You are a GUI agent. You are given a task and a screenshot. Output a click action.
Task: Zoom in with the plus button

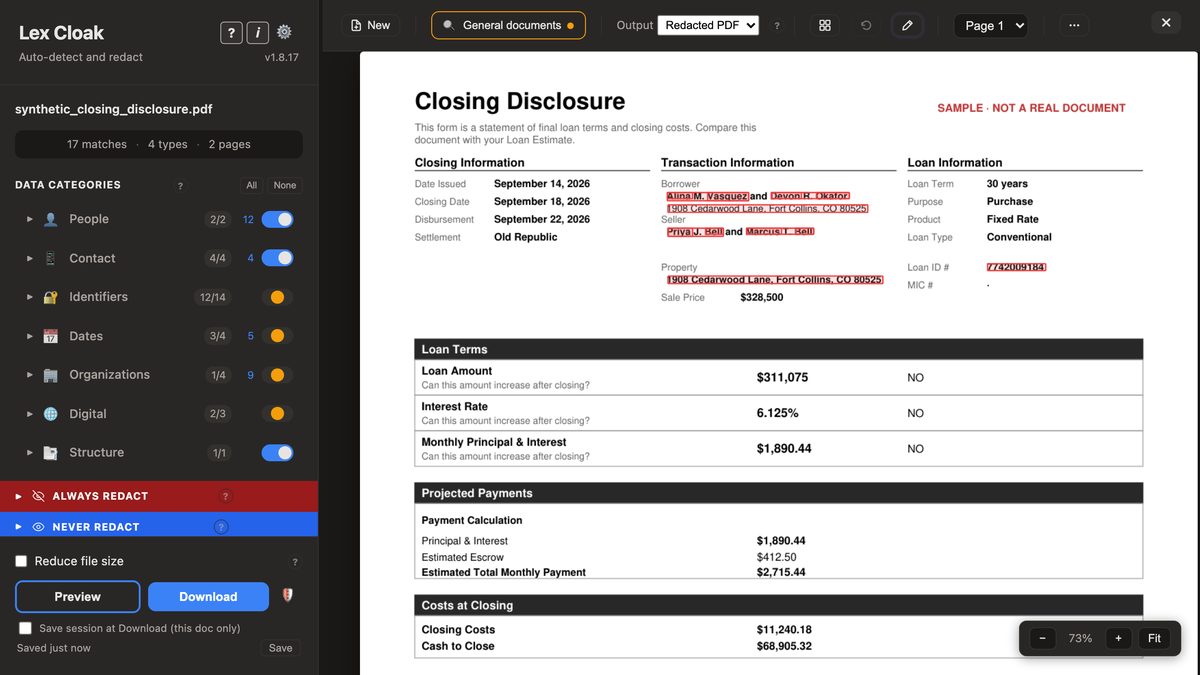[x=1118, y=638]
